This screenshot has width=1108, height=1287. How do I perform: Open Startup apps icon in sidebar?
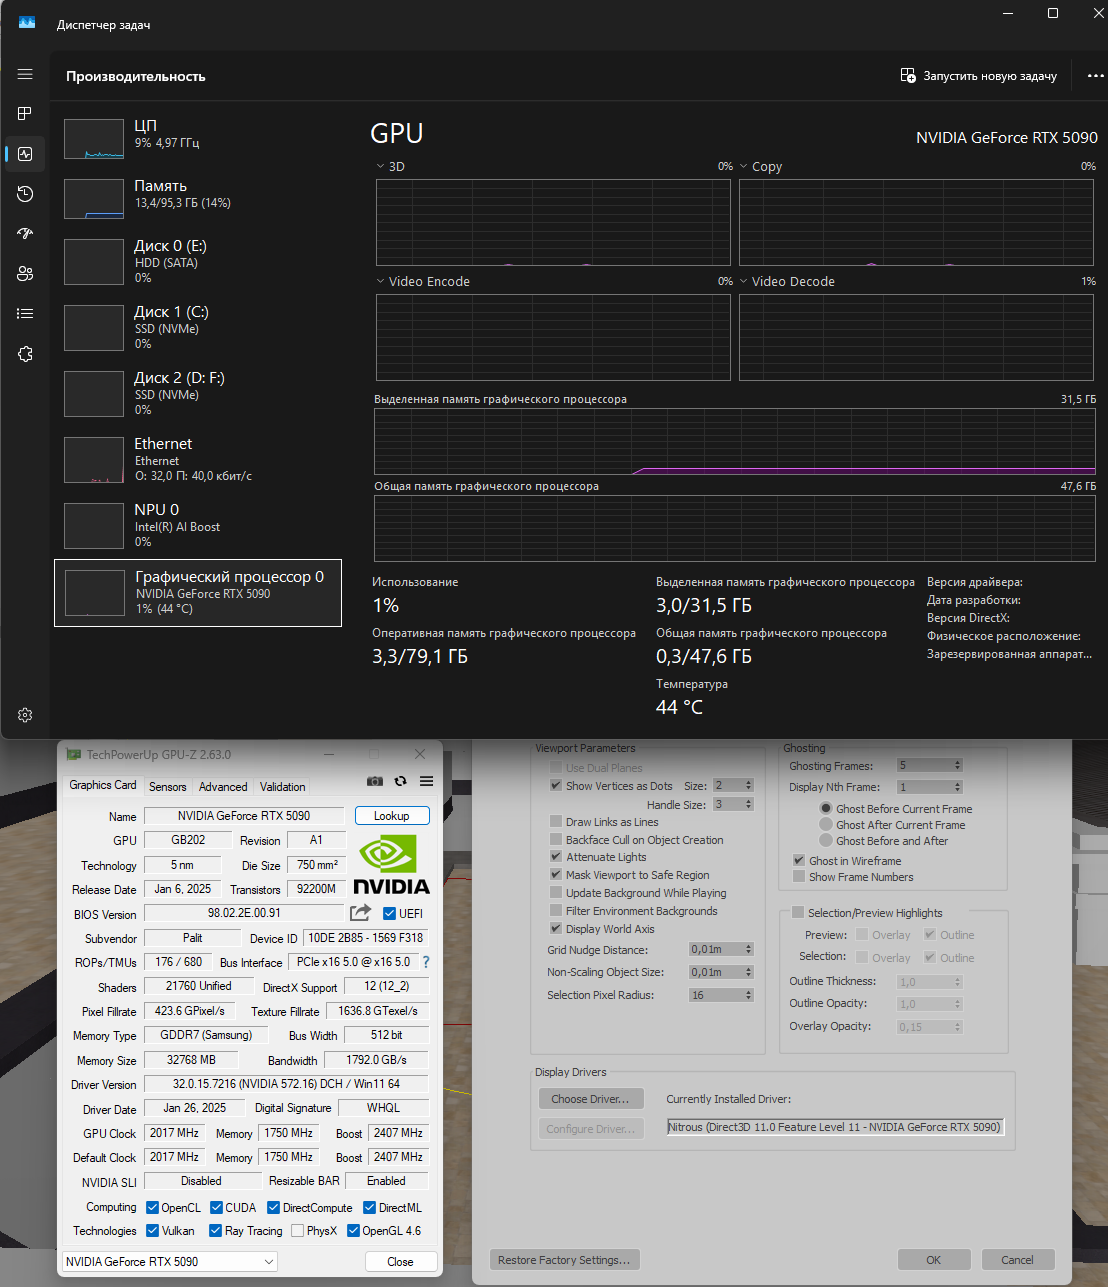(x=25, y=233)
